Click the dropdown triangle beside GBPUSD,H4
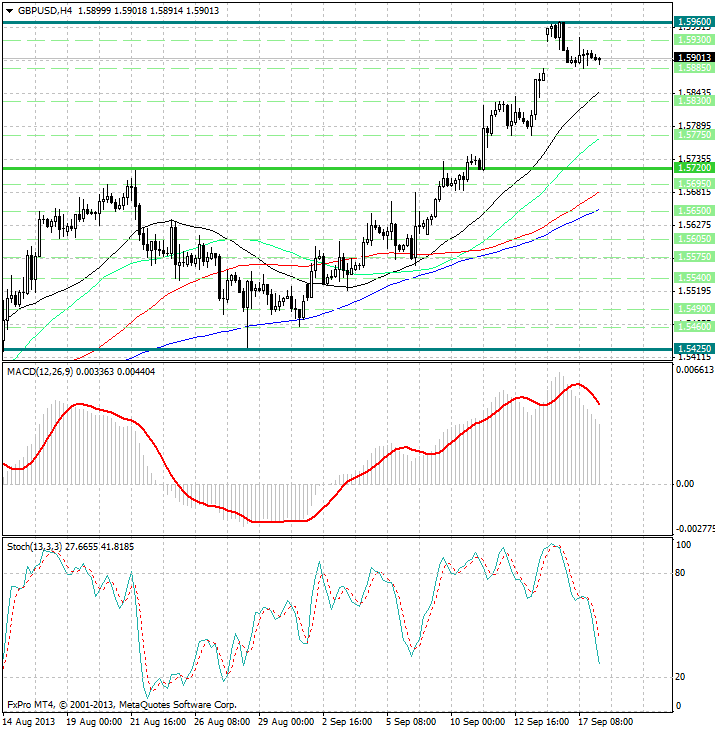This screenshot has height=730, width=715. (9, 10)
